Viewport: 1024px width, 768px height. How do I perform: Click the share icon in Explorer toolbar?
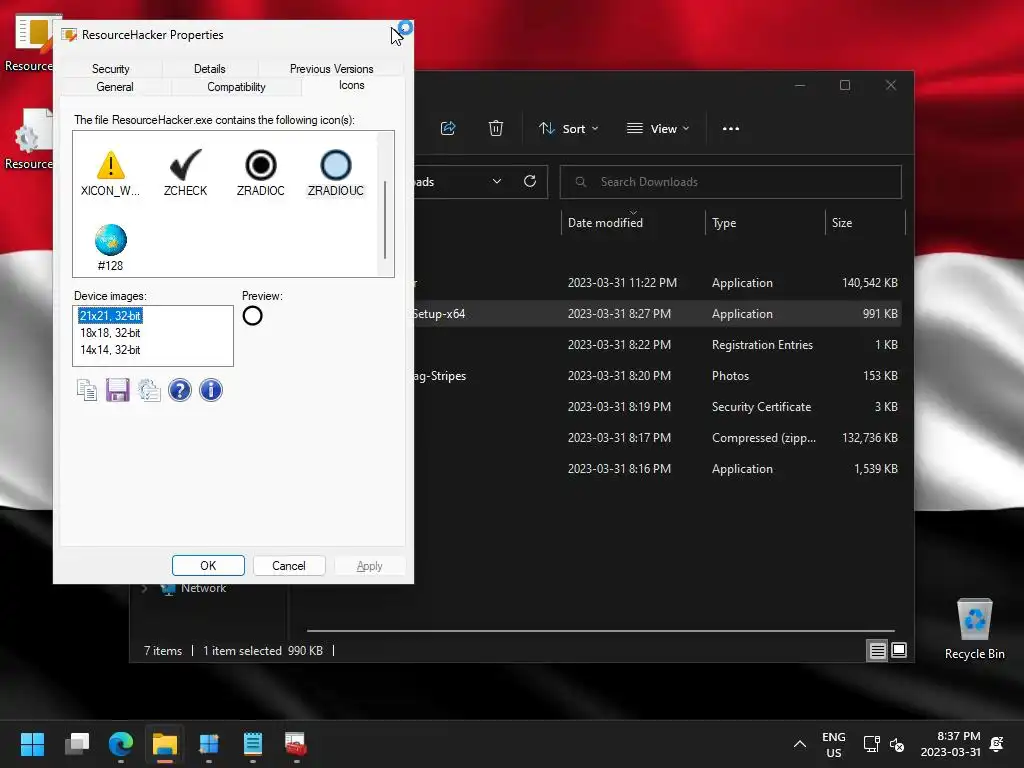pyautogui.click(x=448, y=129)
